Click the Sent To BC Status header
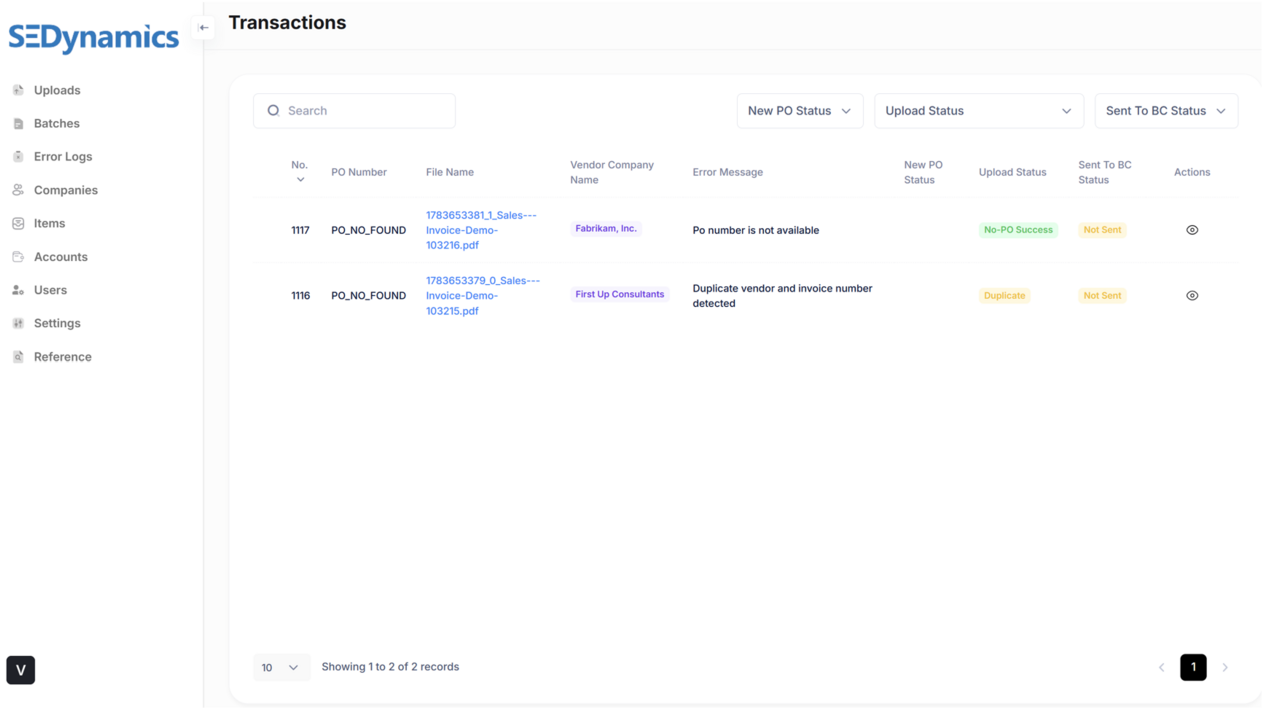The image size is (1280, 720). [1105, 172]
